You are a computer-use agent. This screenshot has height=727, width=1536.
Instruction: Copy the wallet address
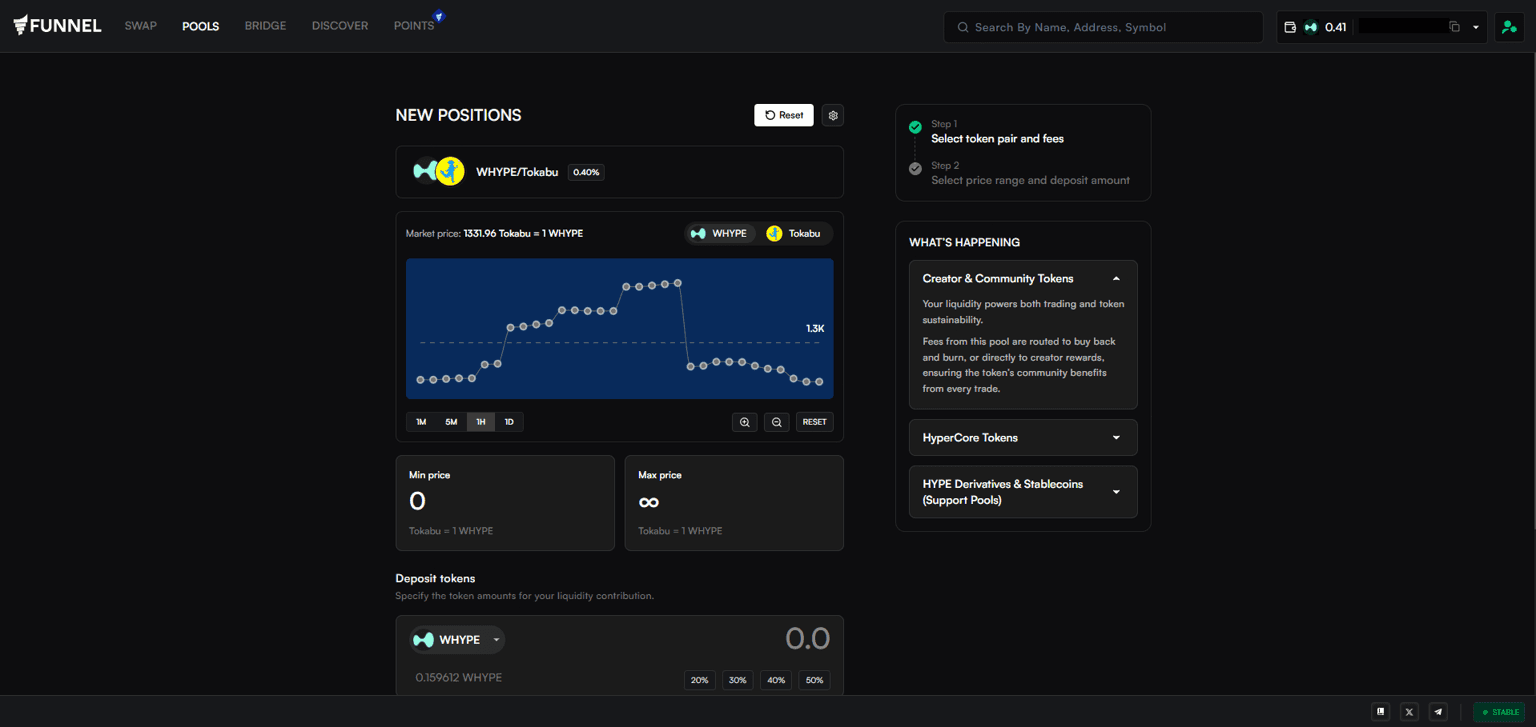1454,27
